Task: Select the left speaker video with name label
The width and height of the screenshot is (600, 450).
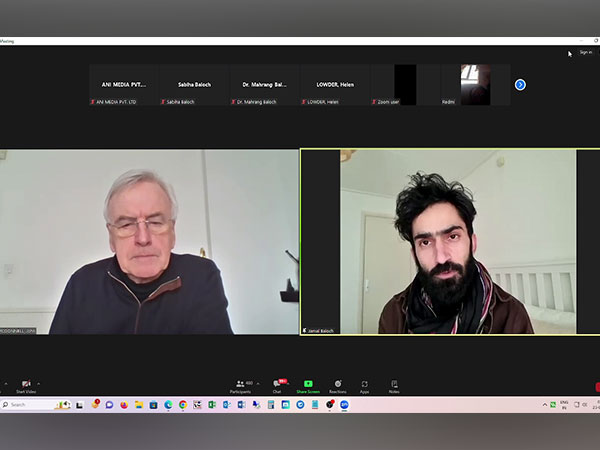Action: pos(149,242)
